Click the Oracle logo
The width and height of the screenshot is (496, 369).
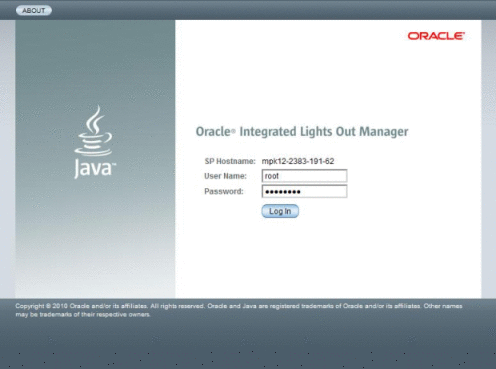(436, 36)
